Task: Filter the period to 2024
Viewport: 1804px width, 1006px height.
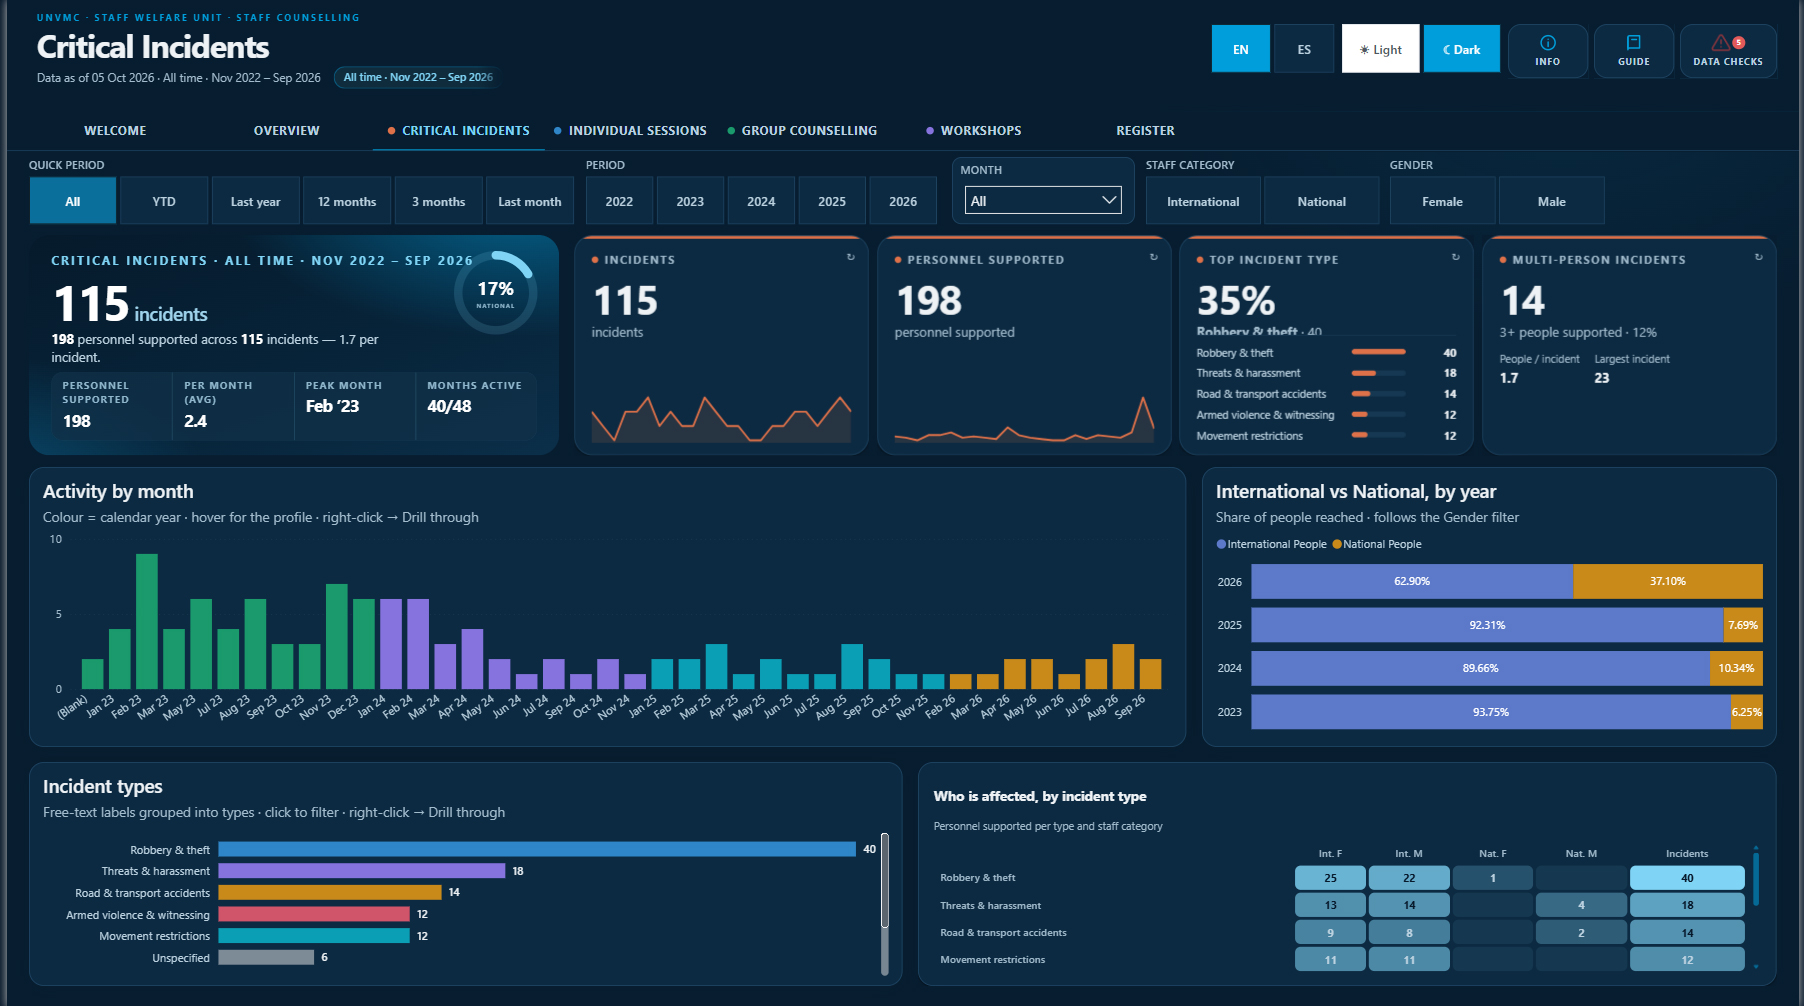Action: tap(761, 201)
